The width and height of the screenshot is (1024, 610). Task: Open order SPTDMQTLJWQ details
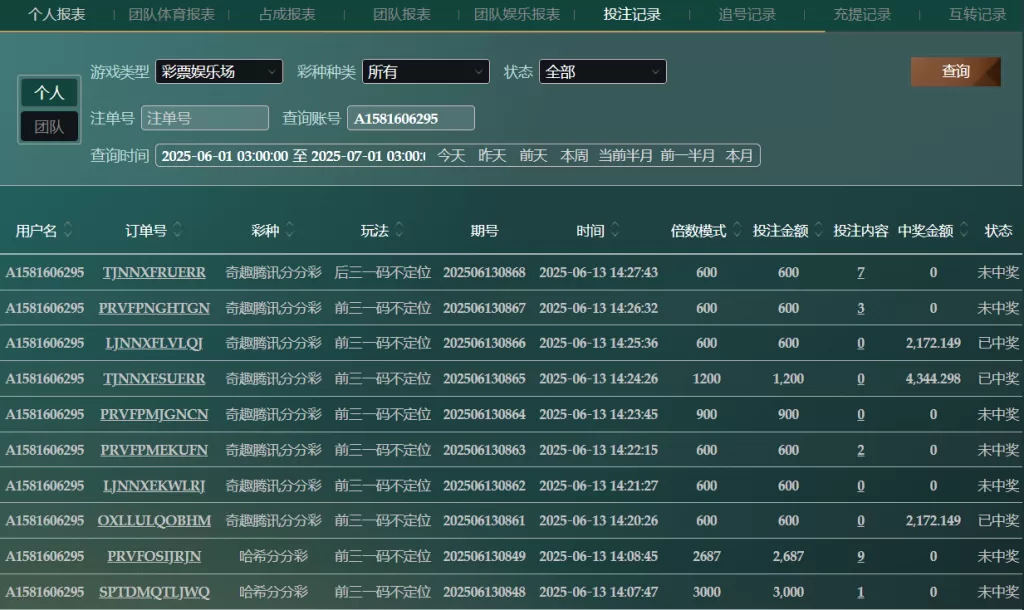tap(154, 592)
